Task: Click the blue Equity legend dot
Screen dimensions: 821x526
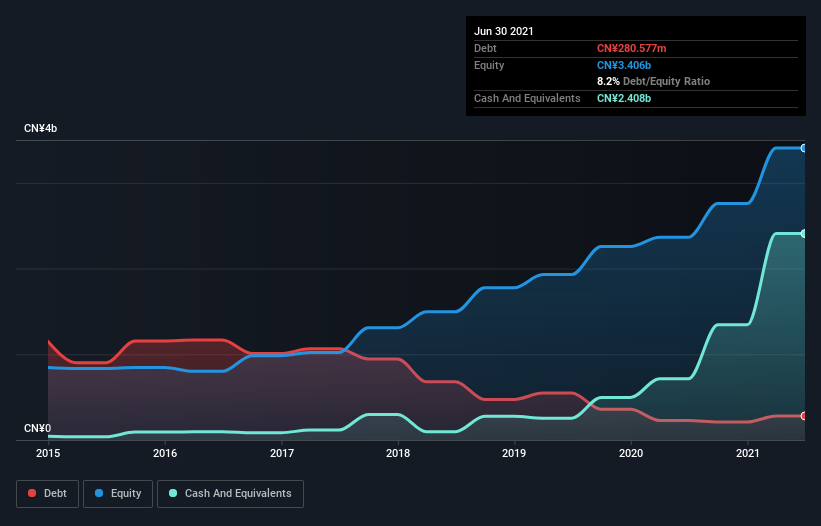Action: click(99, 493)
